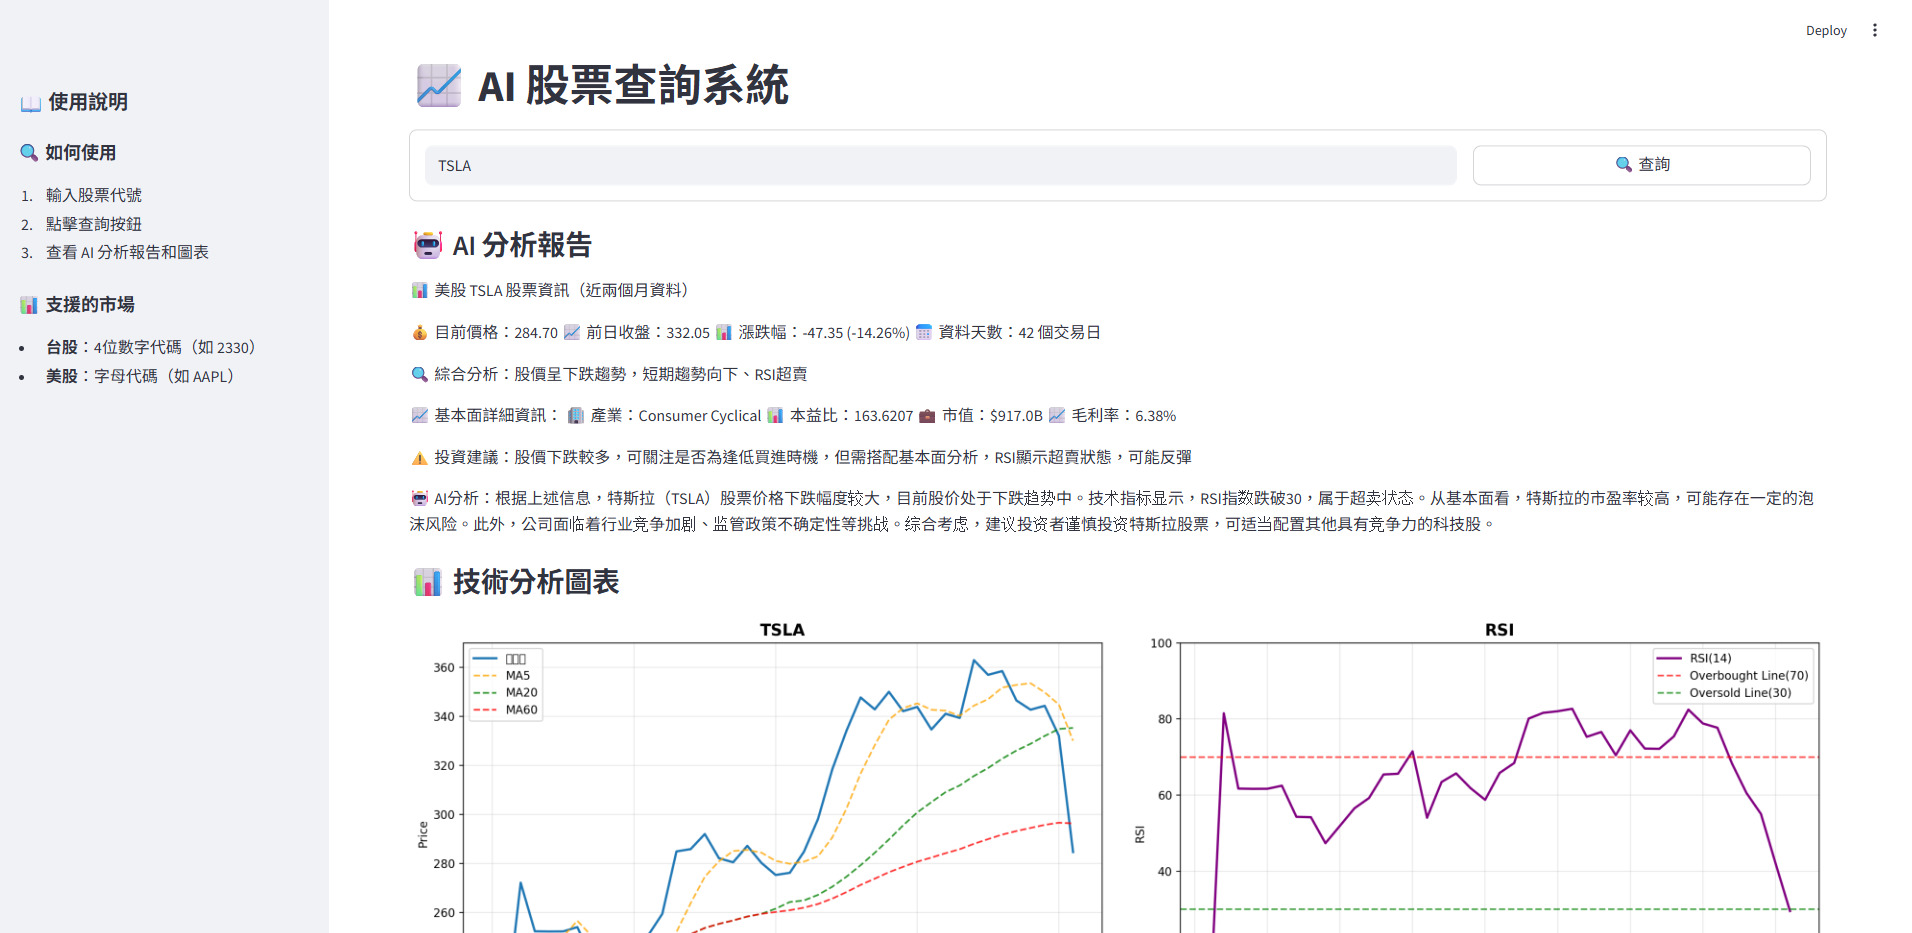Click the magnifier icon beside 綜合分析

coord(419,374)
